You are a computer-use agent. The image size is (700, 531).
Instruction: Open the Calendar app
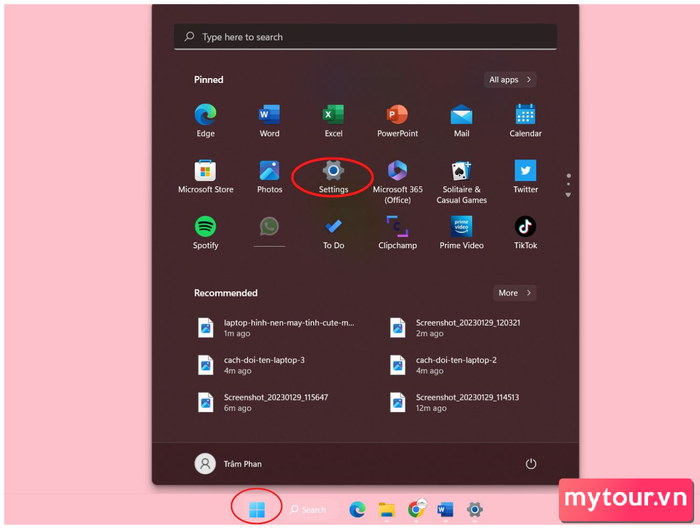[x=525, y=120]
